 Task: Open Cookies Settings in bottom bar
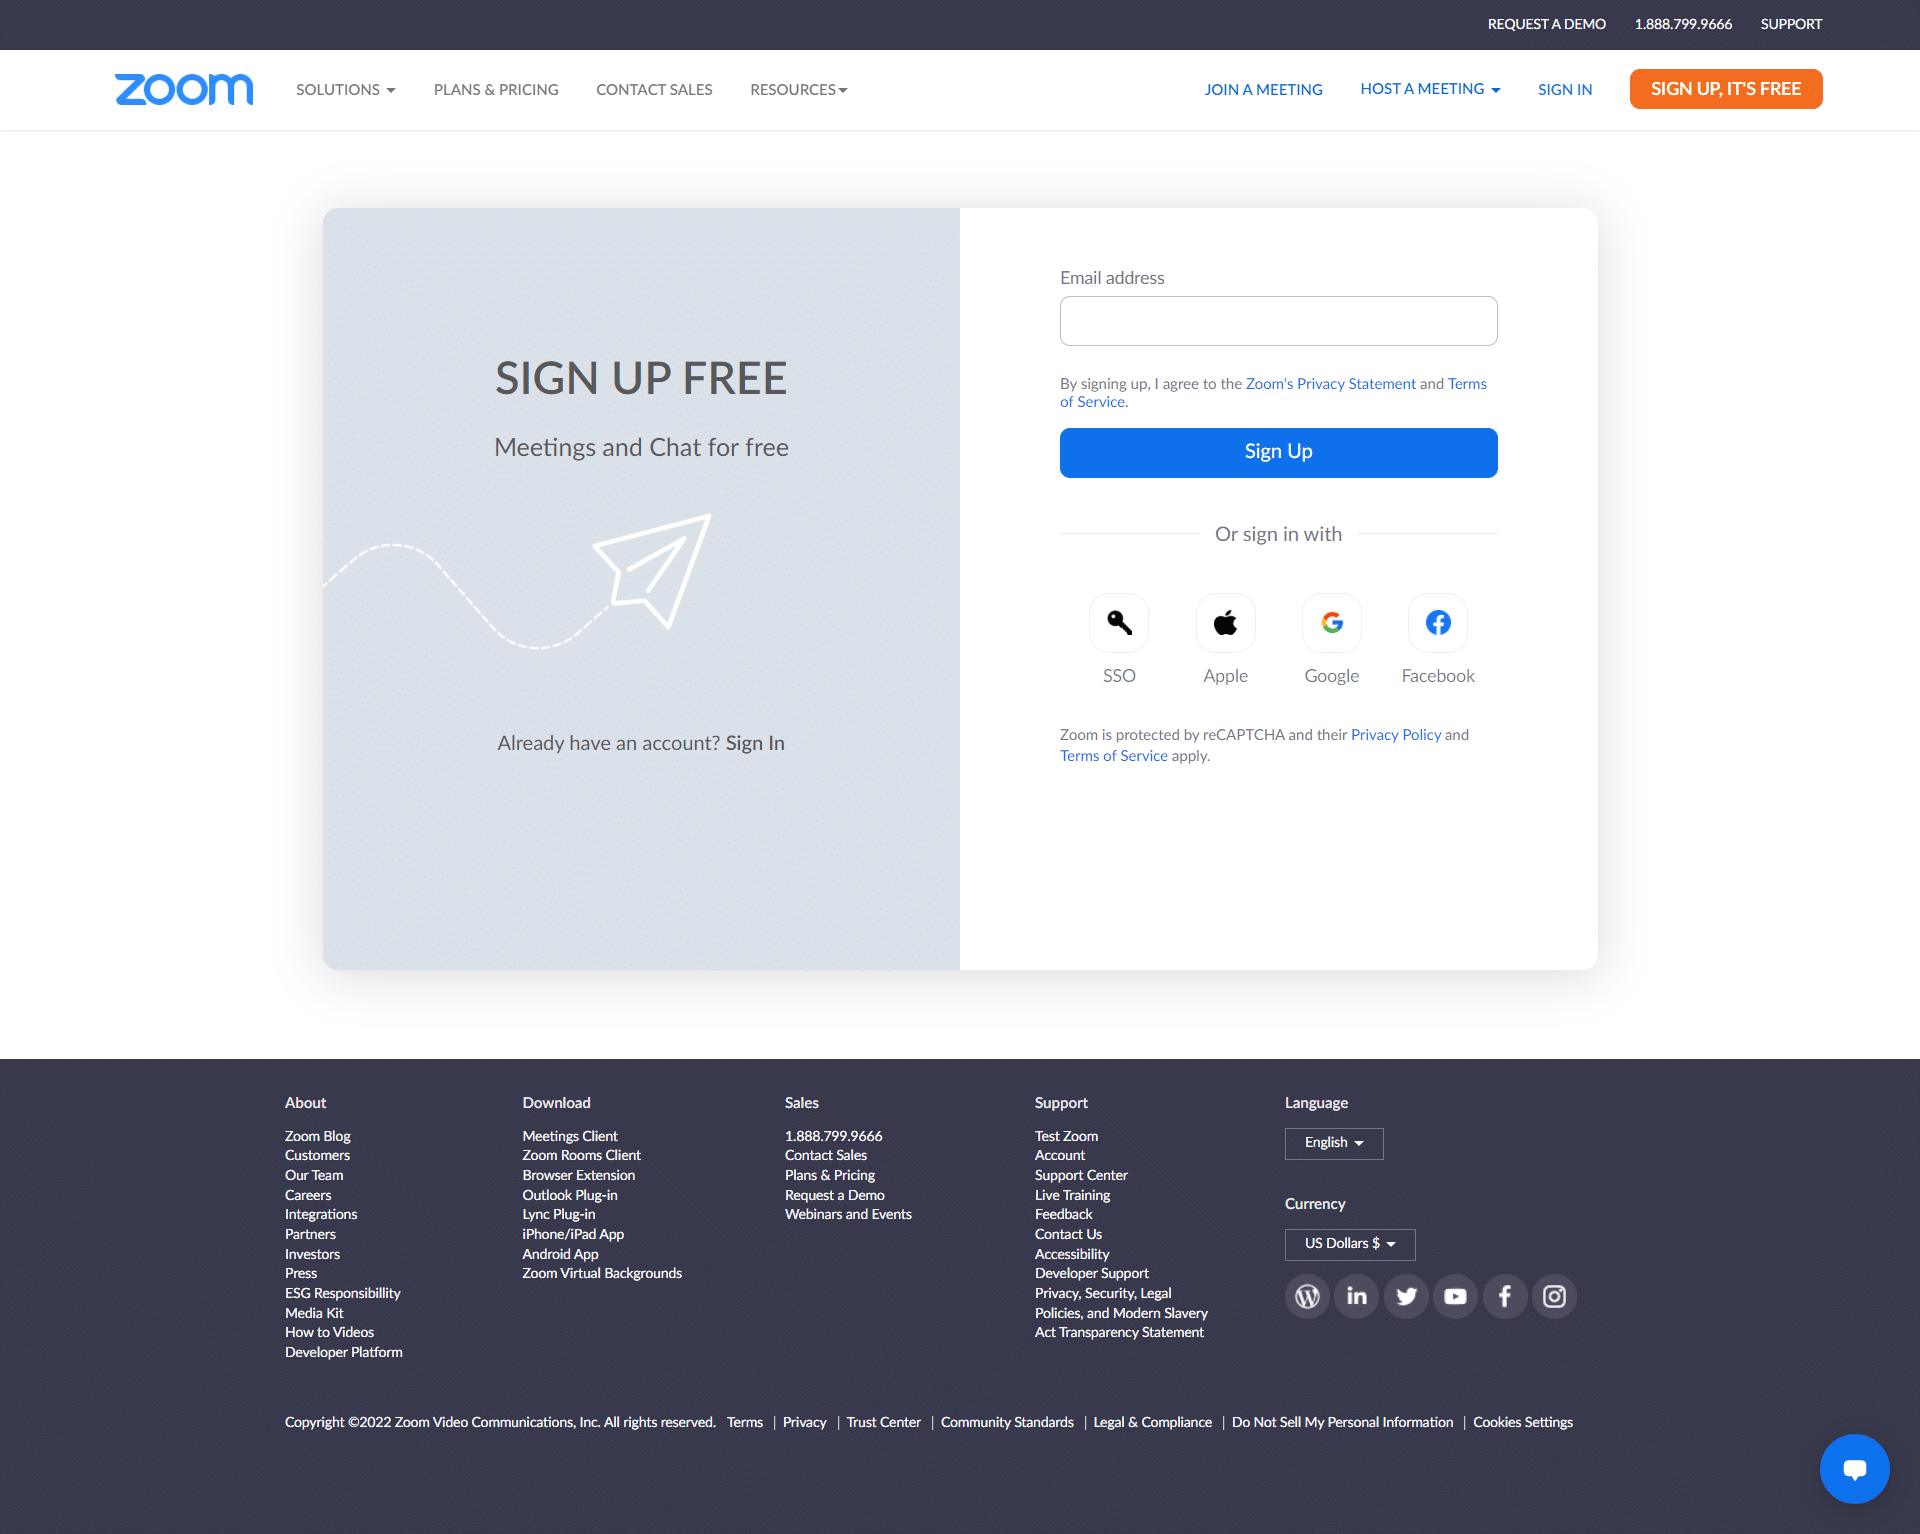1522,1422
